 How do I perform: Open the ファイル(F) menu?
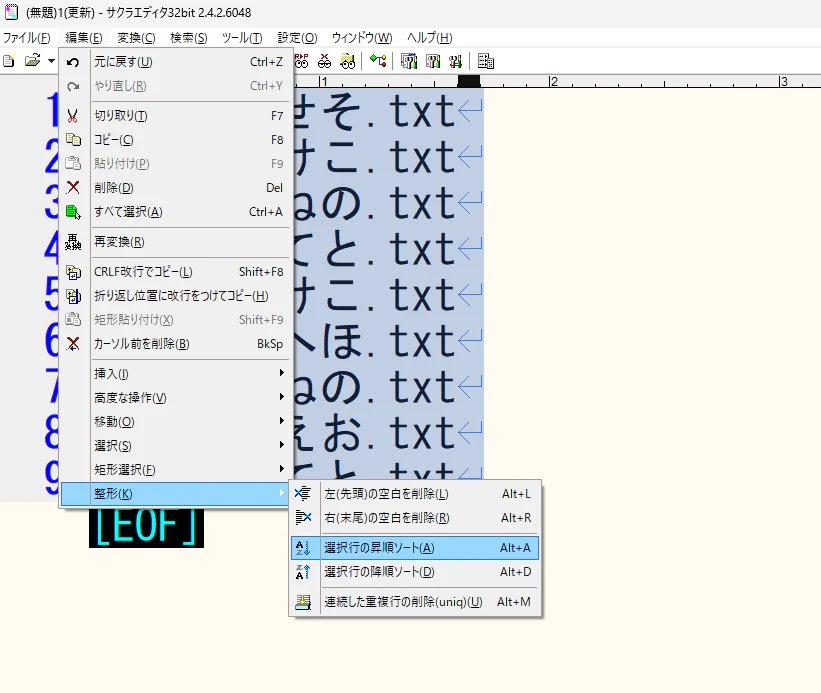point(26,38)
